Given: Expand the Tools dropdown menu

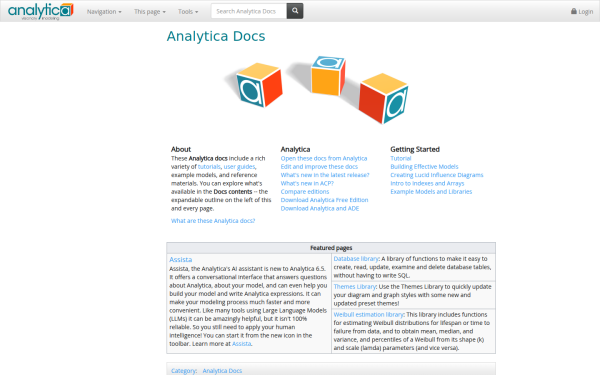Looking at the screenshot, I should coord(188,11).
